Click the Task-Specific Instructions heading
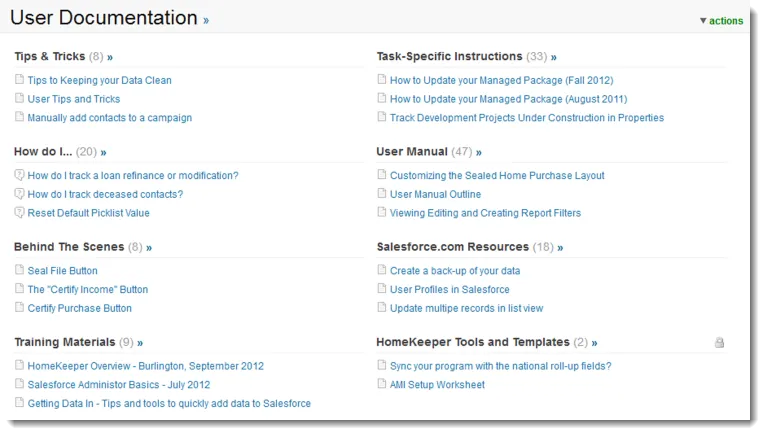The height and width of the screenshot is (435, 765). 449,57
